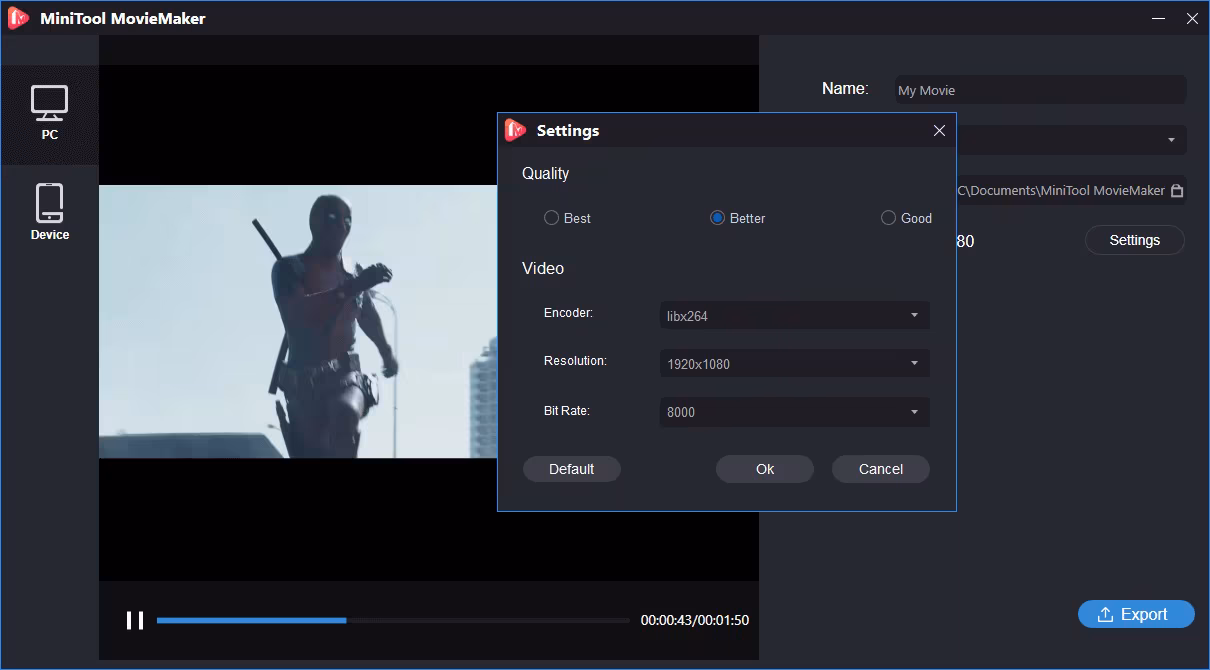Close the MovieMaker window
1210x670 pixels.
pyautogui.click(x=1191, y=18)
